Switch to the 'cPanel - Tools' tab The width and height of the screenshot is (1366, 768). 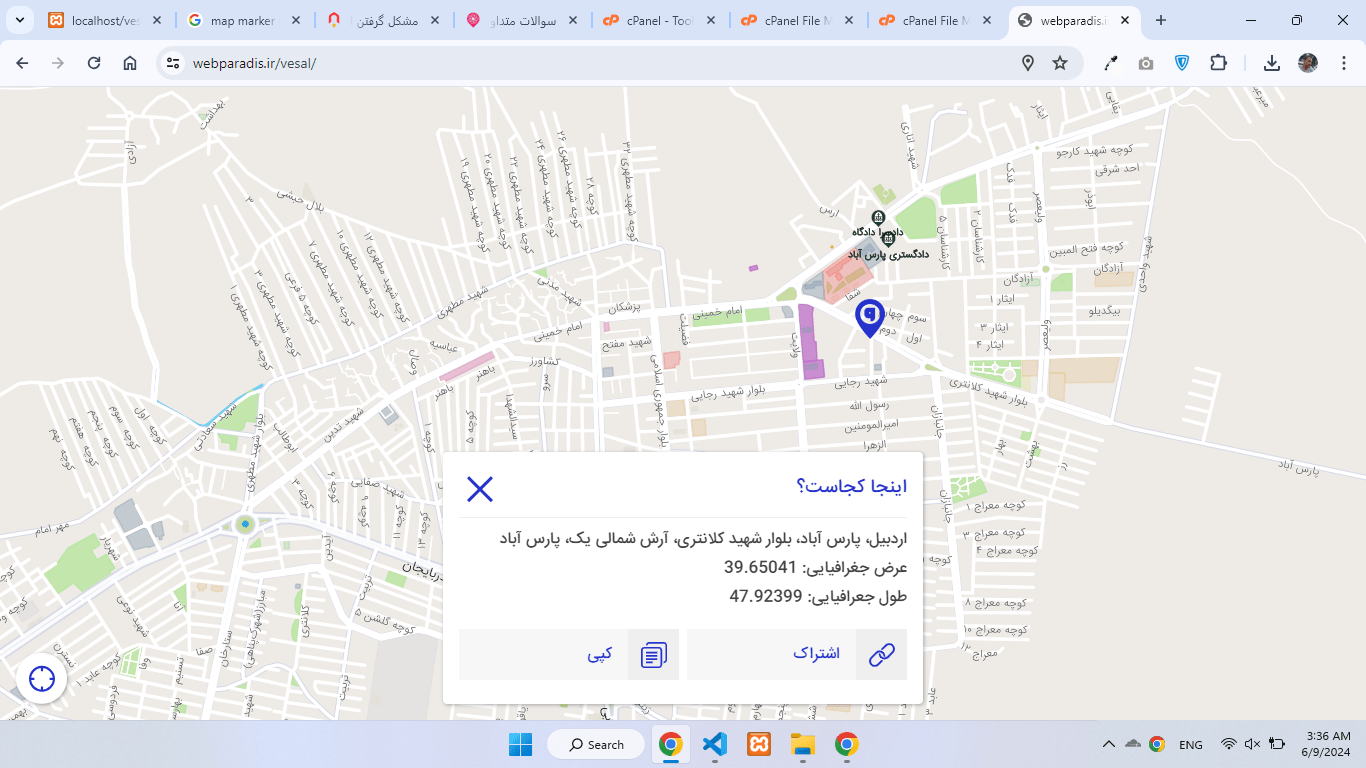coord(659,20)
